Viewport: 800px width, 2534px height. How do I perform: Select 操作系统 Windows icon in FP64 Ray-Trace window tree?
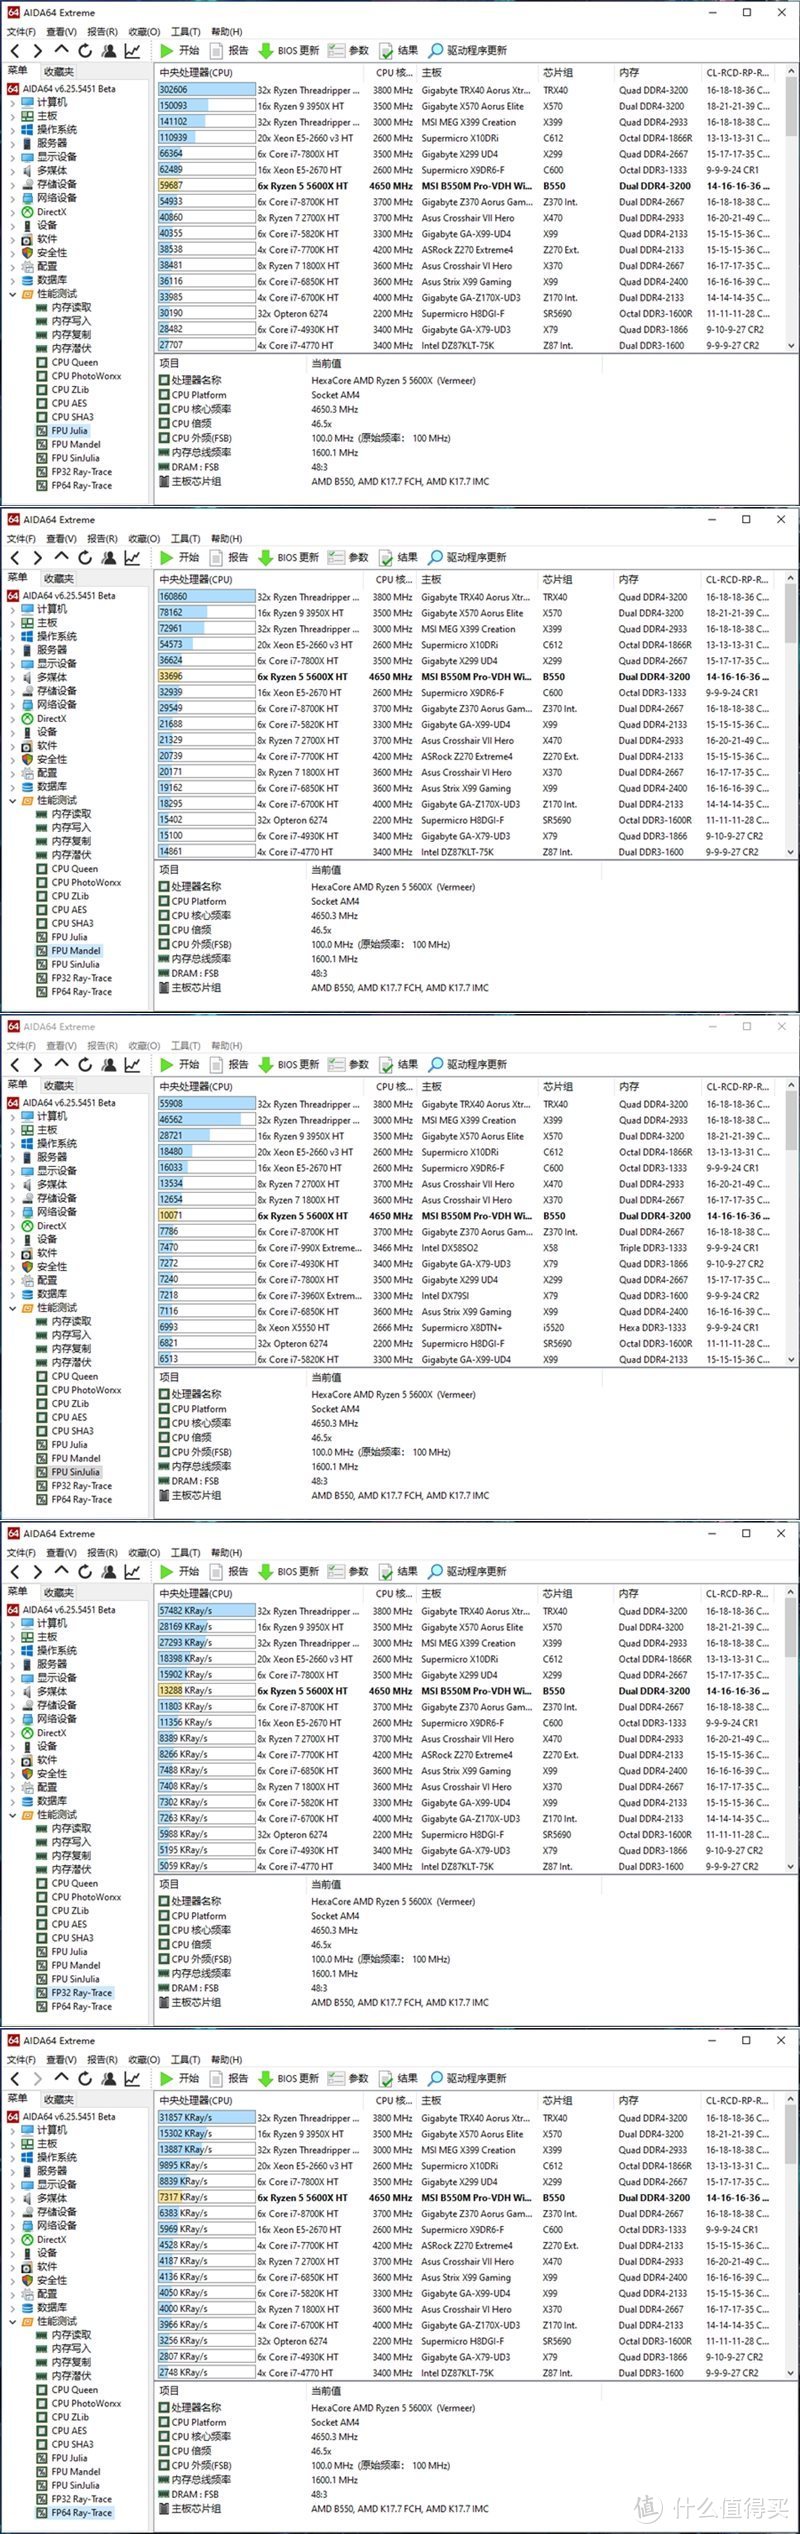pos(27,2157)
